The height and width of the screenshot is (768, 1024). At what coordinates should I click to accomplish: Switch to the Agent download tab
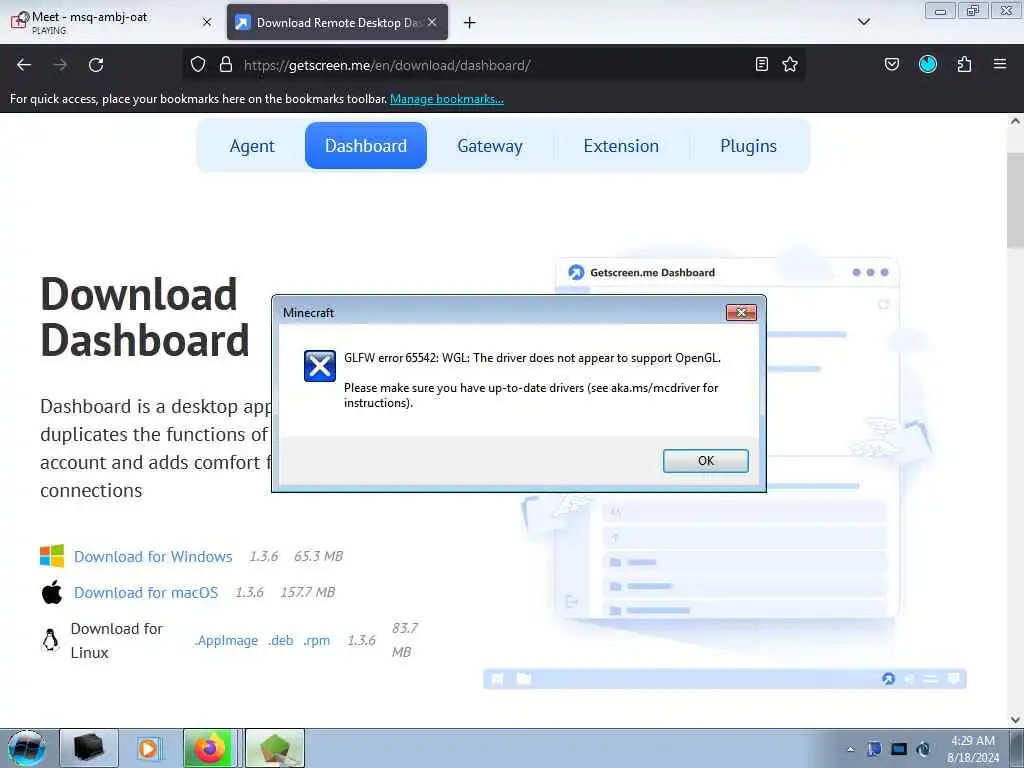(x=252, y=146)
